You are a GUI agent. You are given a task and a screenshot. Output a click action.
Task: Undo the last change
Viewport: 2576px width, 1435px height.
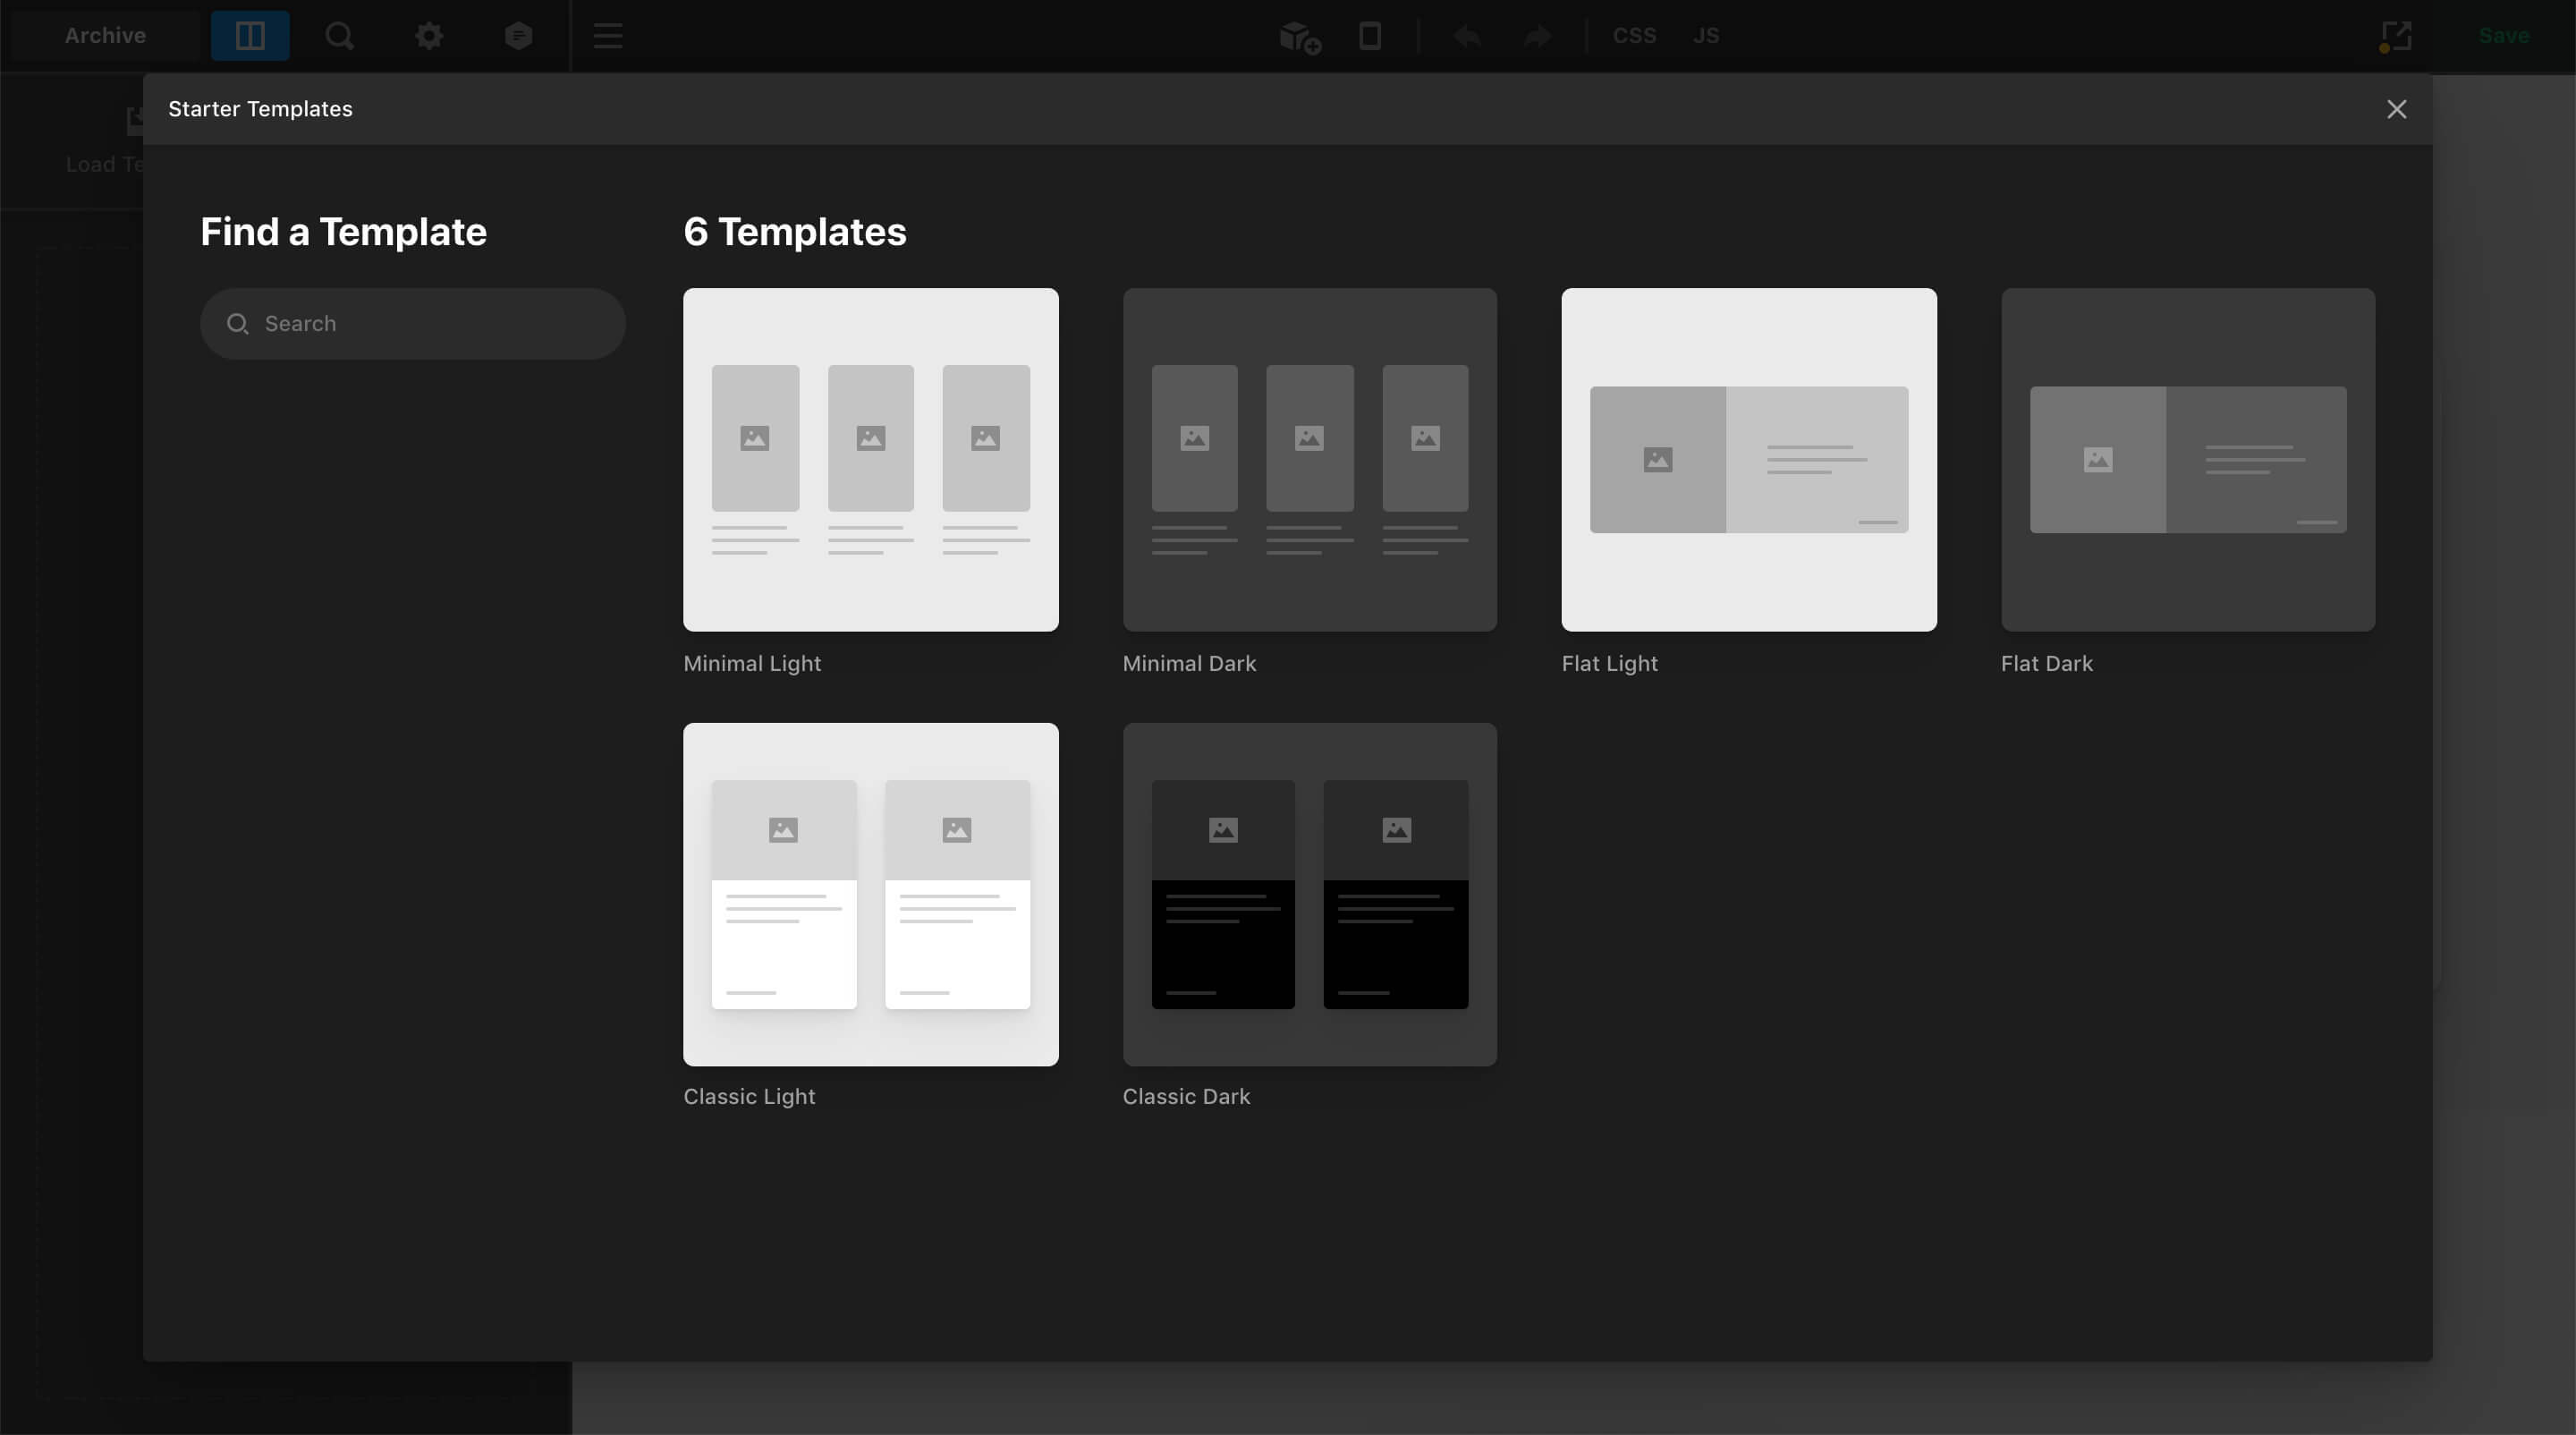(x=1467, y=36)
